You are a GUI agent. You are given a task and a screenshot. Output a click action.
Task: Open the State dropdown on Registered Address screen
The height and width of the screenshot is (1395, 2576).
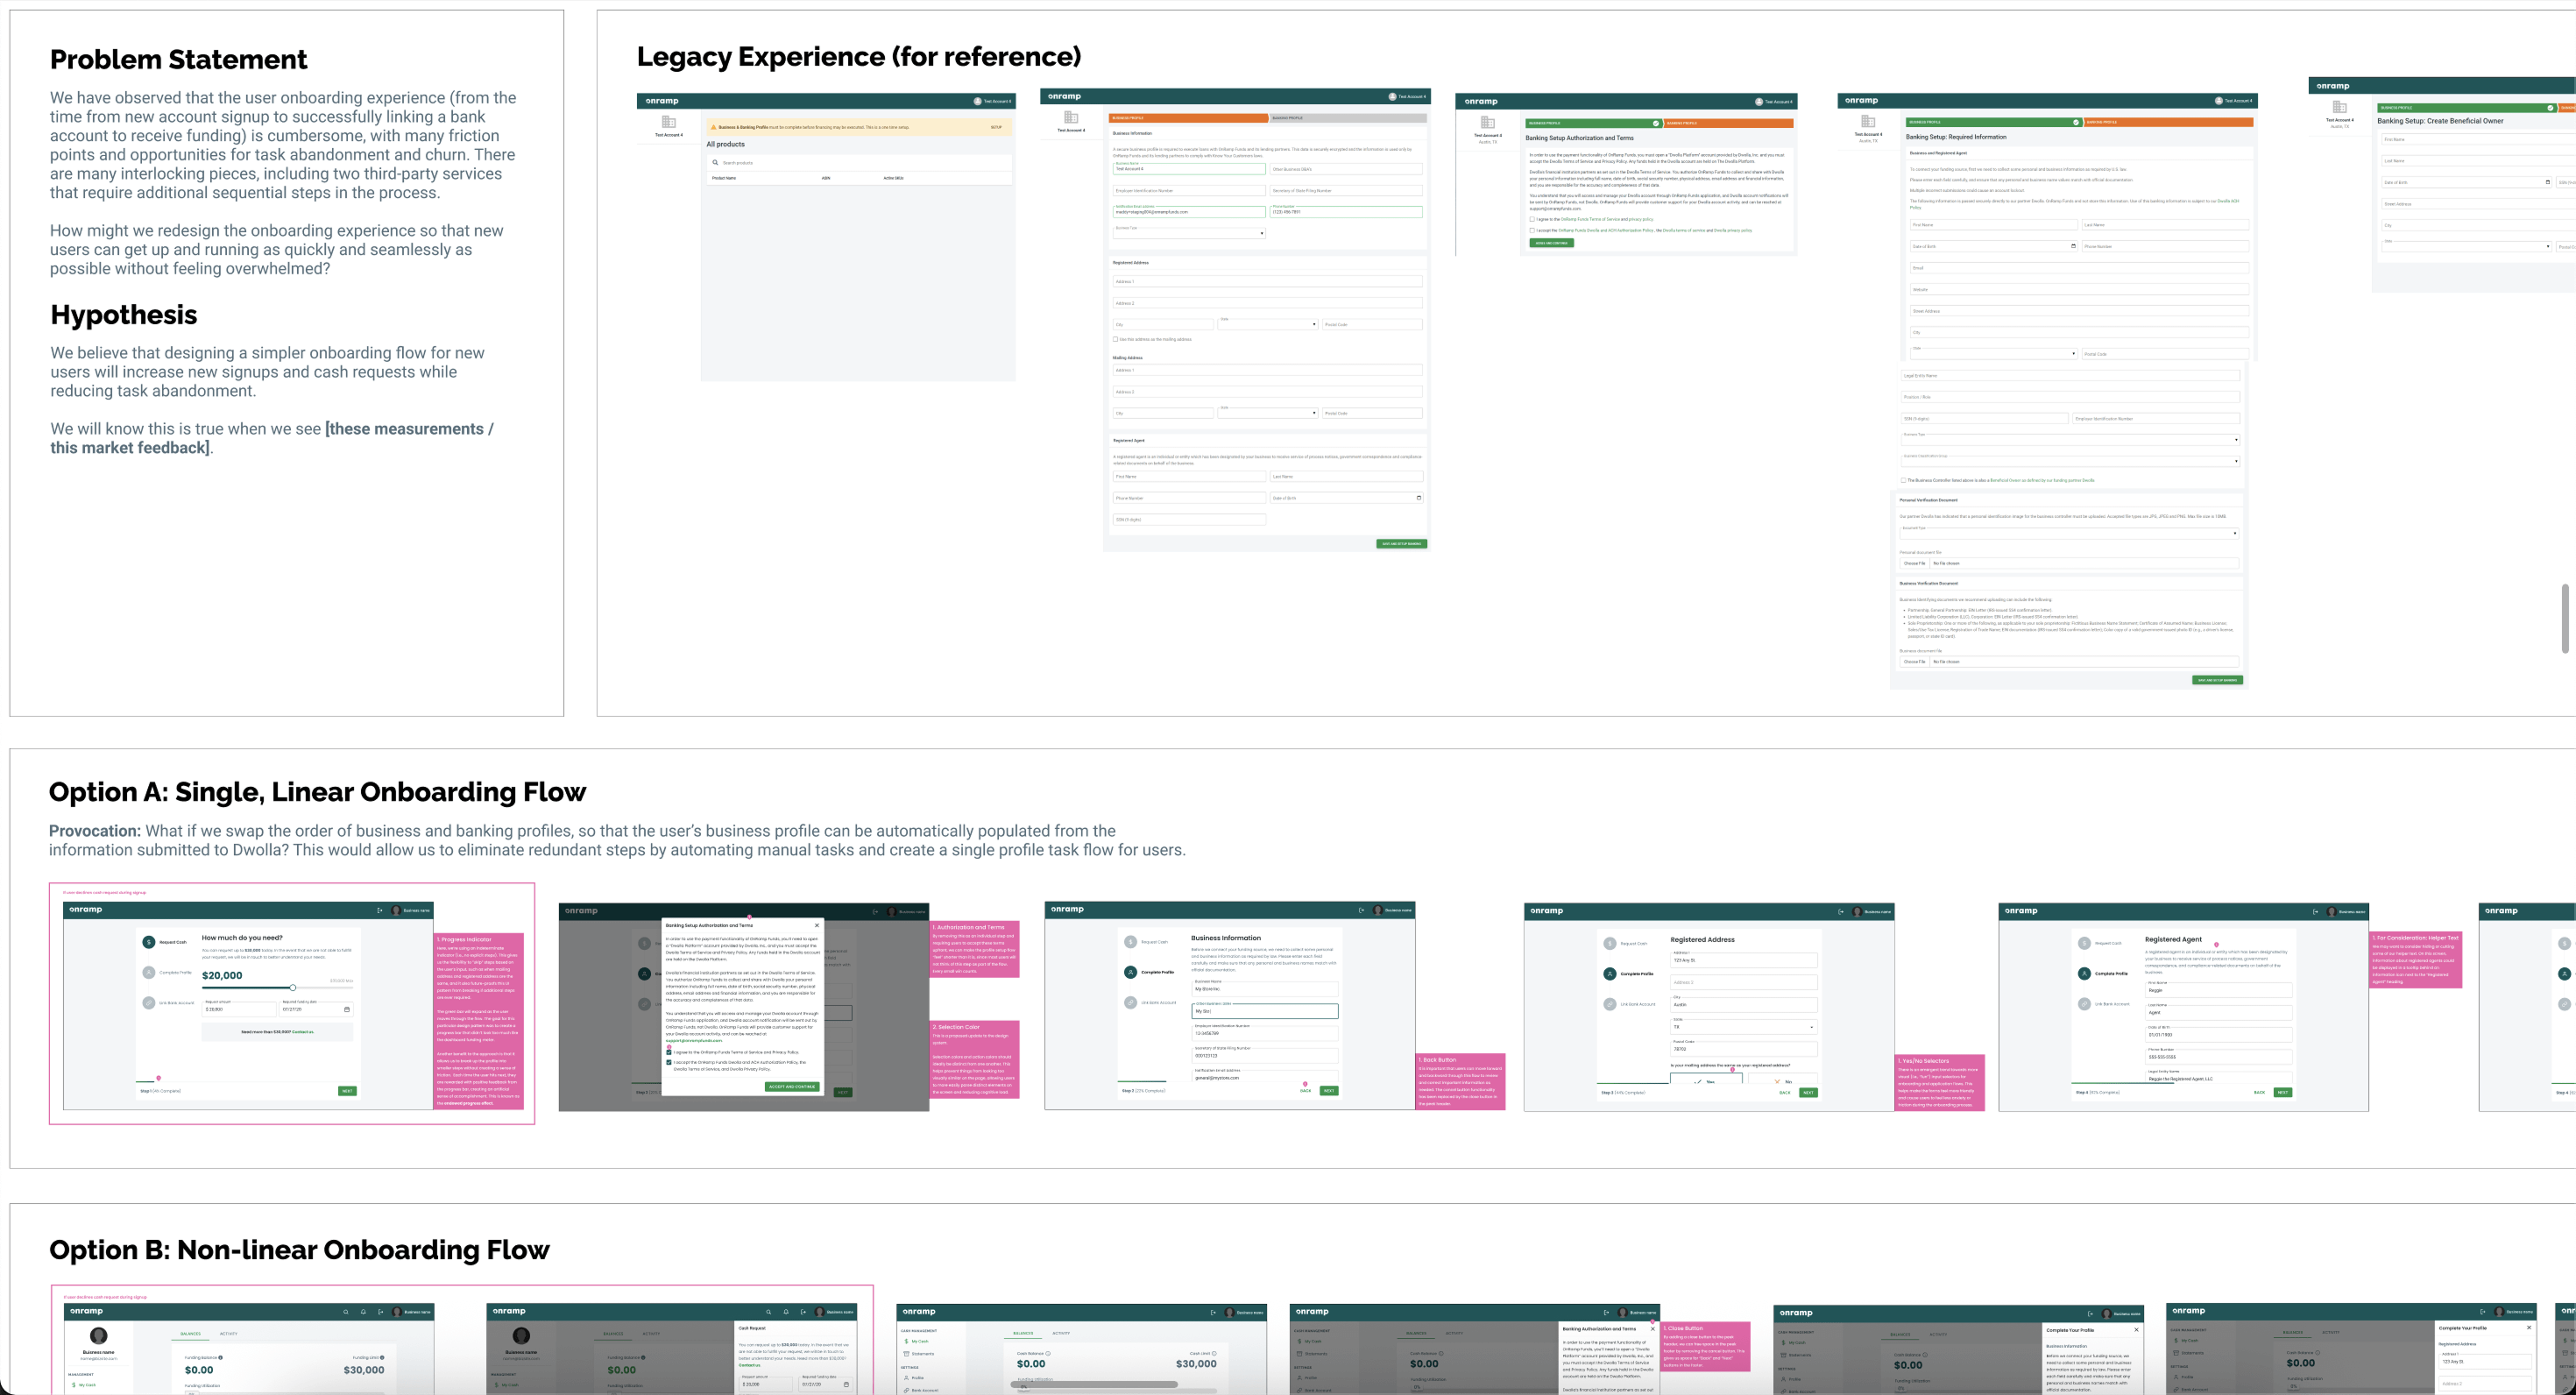[1744, 1027]
